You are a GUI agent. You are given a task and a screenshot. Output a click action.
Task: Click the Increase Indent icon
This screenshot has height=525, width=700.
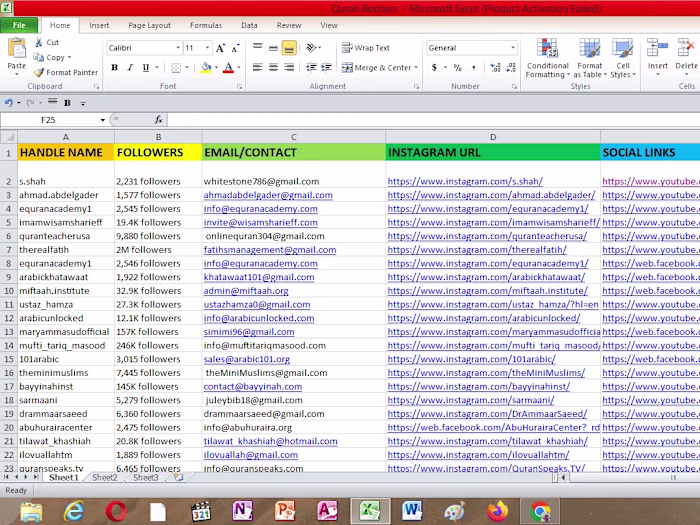coord(326,67)
